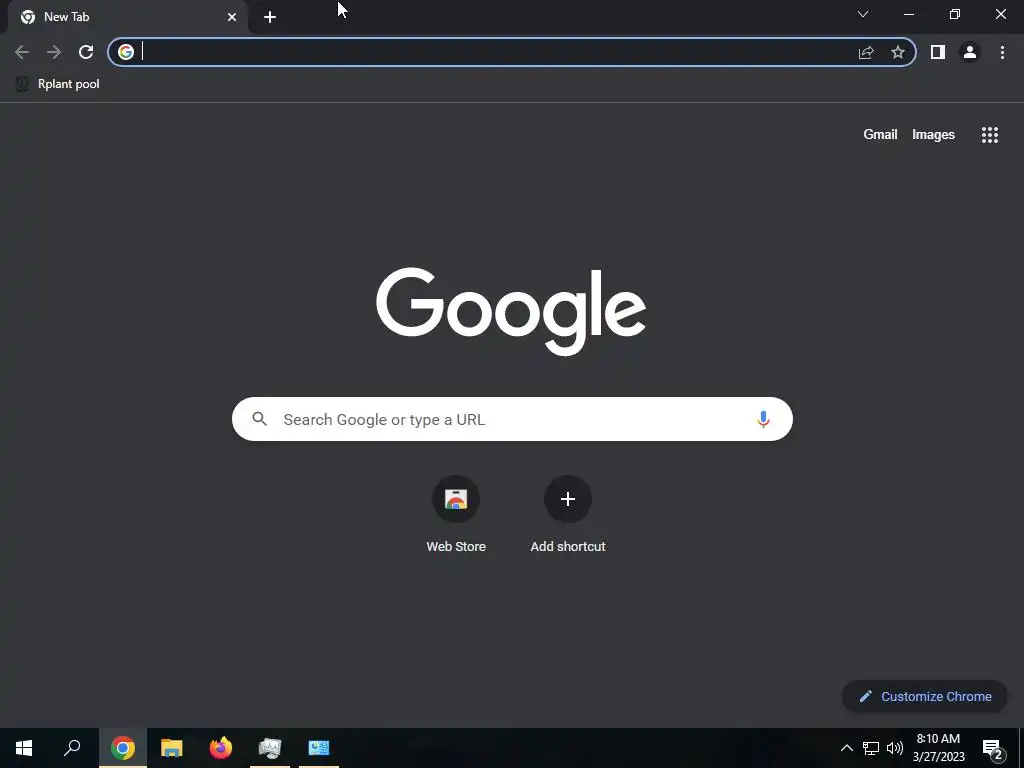The width and height of the screenshot is (1024, 768).
Task: Click Chrome icon in taskbar
Action: 123,748
